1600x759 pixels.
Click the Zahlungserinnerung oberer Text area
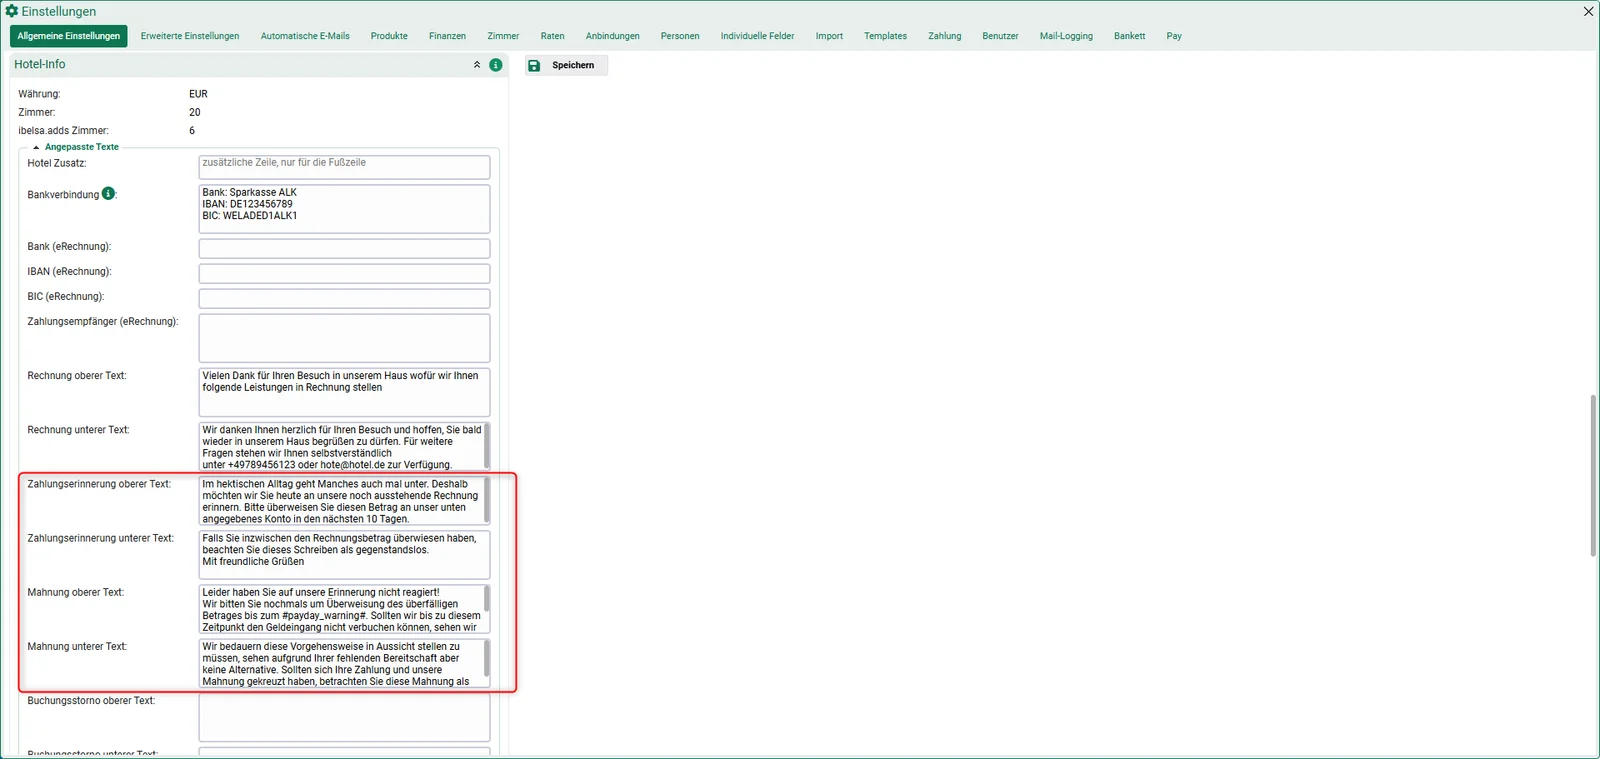344,500
